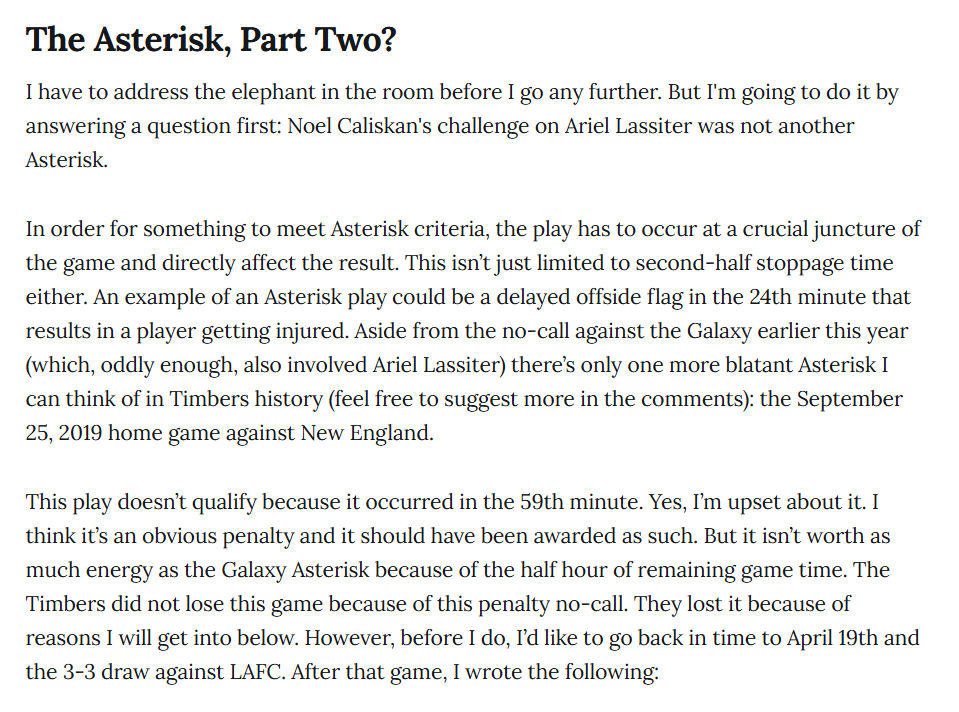Click the parenthetical '(which, oddly enough'

(130, 365)
